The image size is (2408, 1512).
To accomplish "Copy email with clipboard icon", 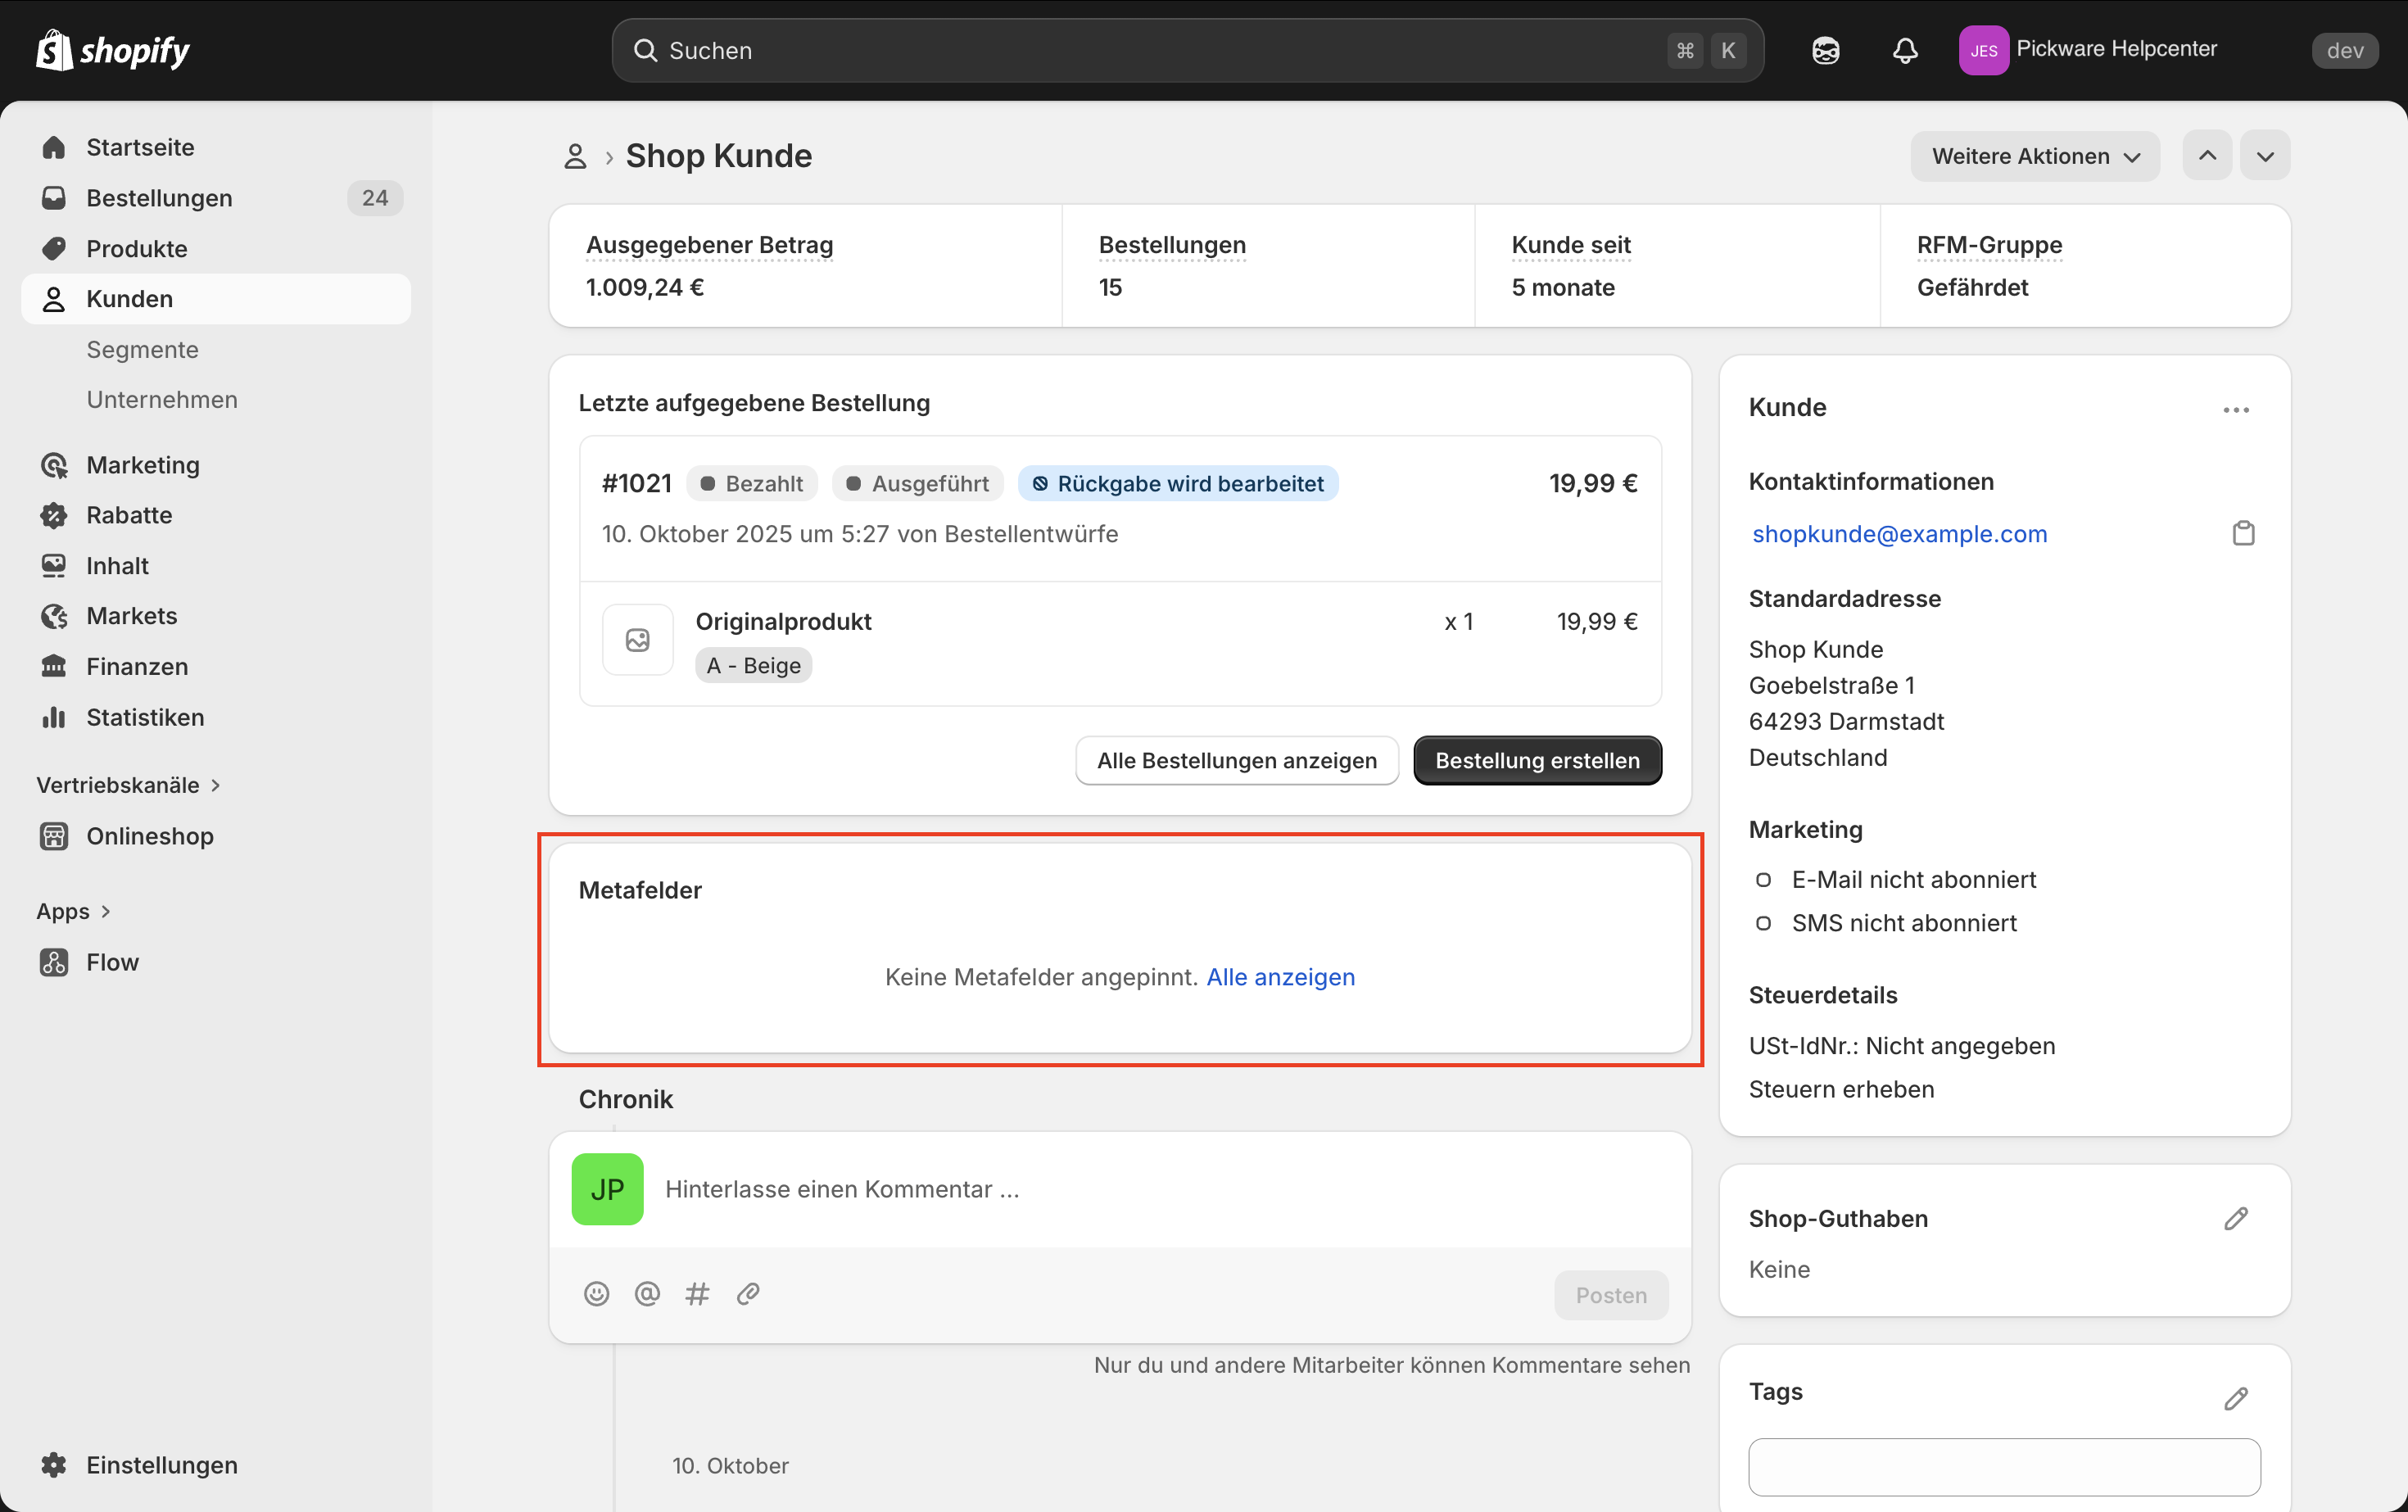I will (2243, 533).
